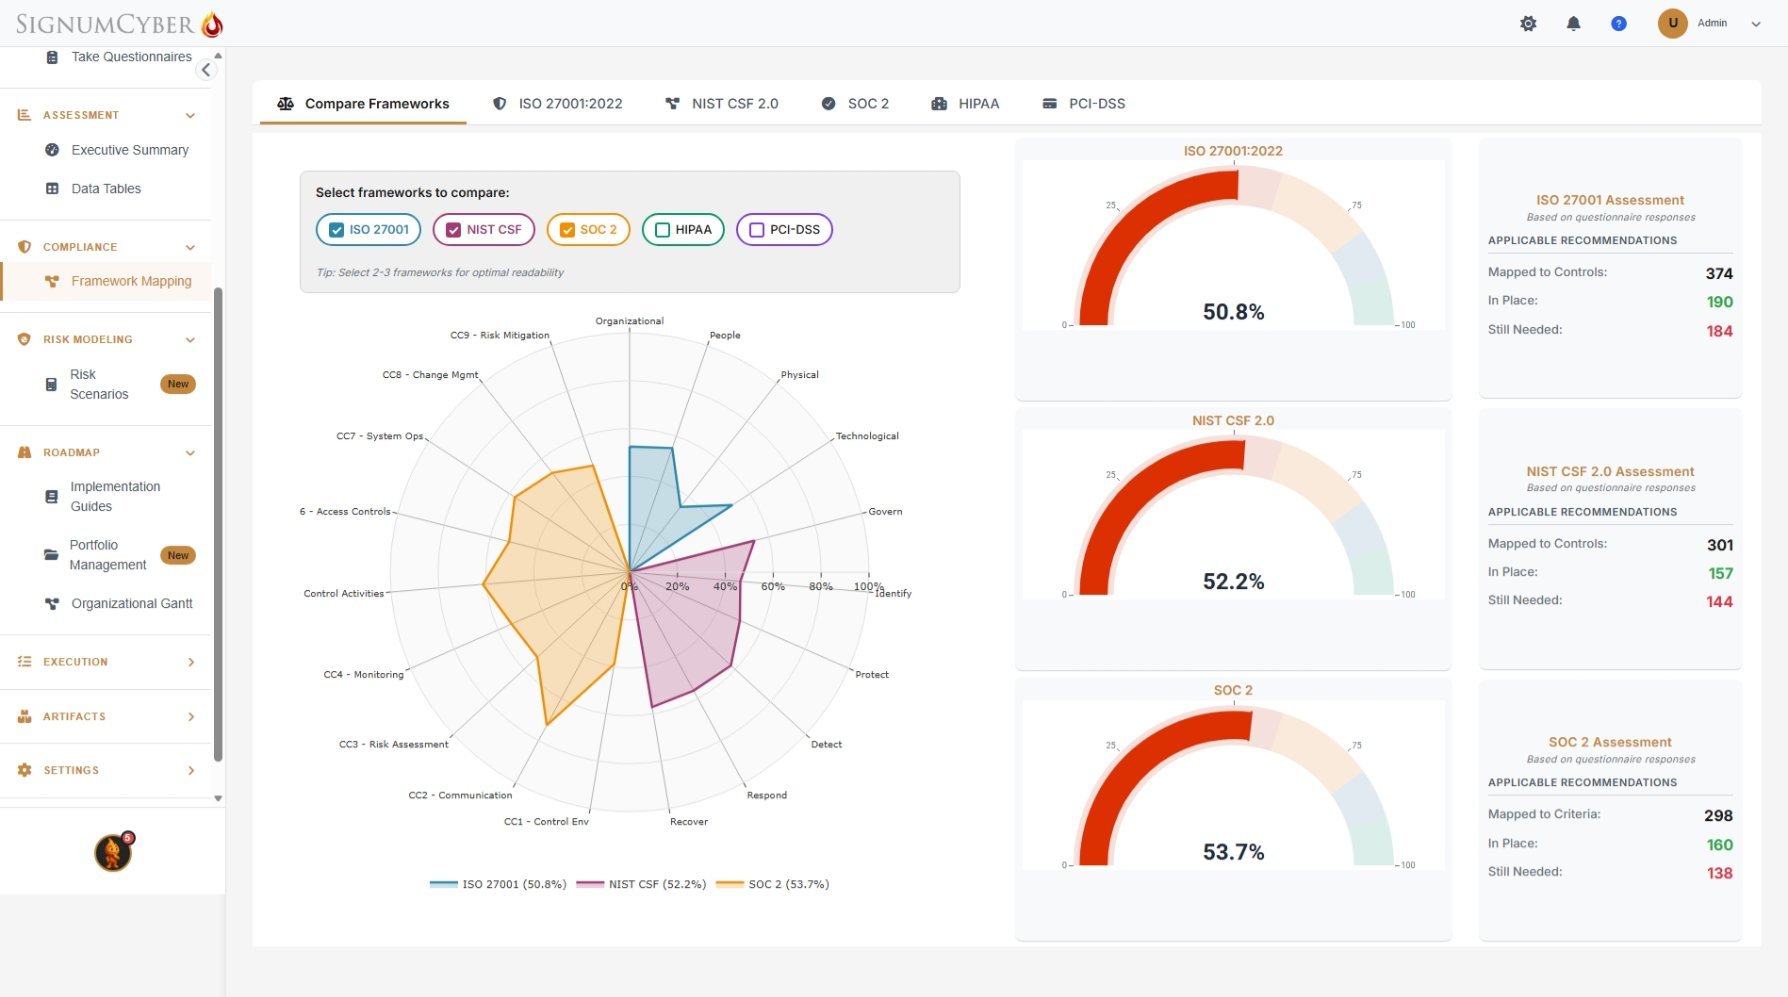Switch to the NIST CSF 2.0 tab
The width and height of the screenshot is (1788, 997).
(x=722, y=104)
